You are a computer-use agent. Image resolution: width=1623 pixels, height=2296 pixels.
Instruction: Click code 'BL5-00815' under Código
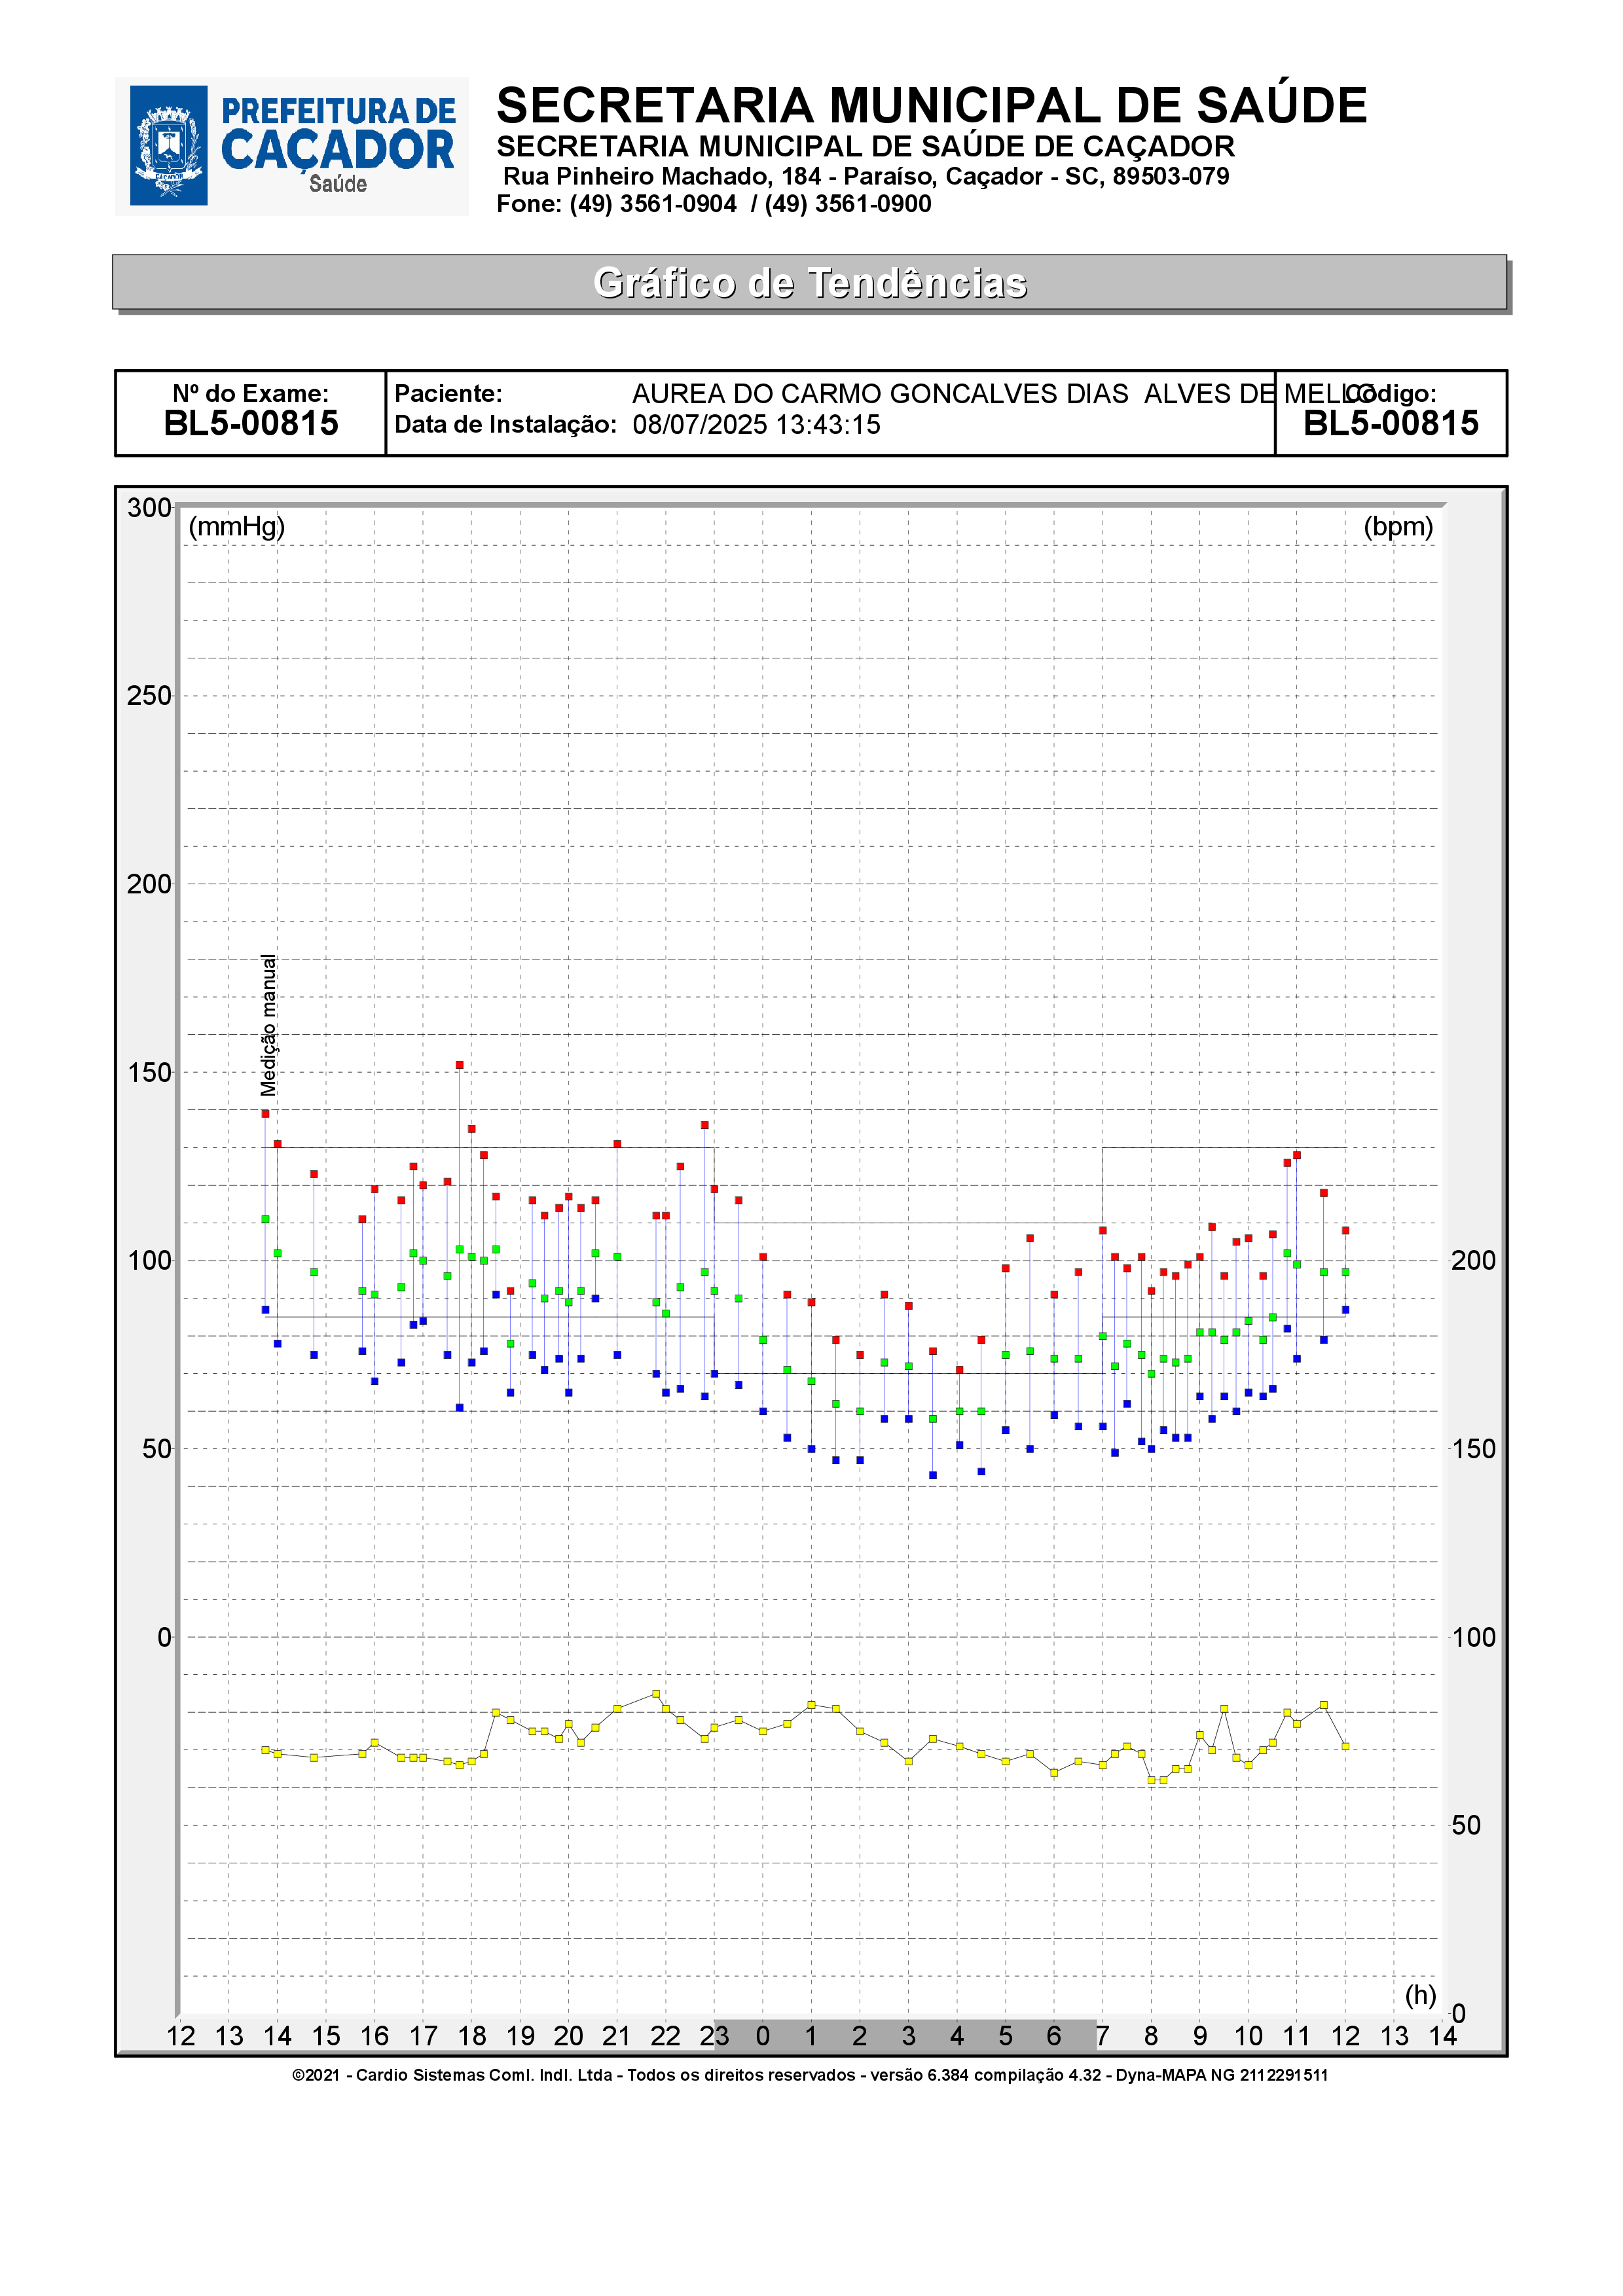(x=1390, y=423)
